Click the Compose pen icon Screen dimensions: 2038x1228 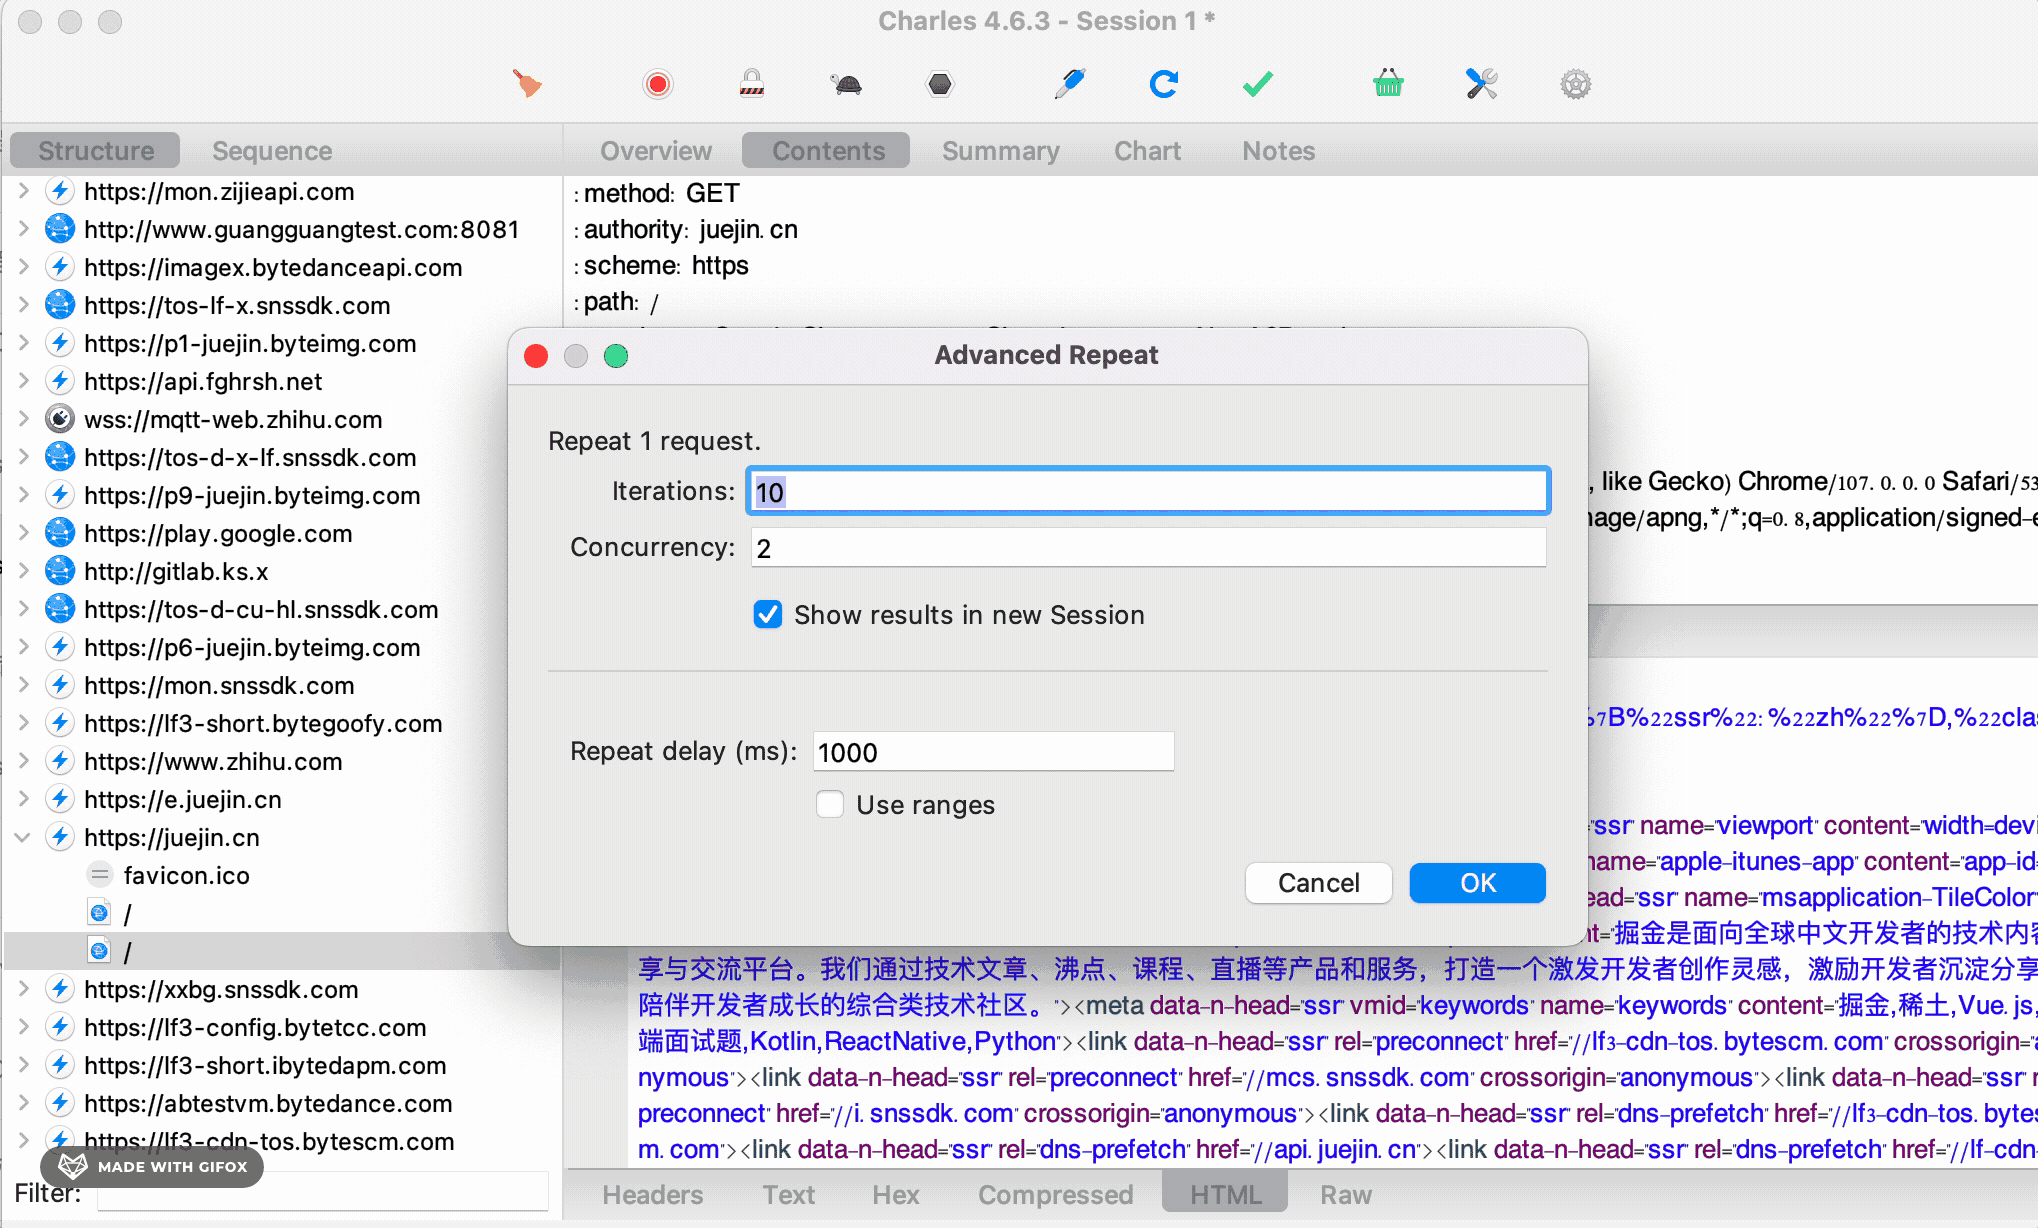[1069, 84]
